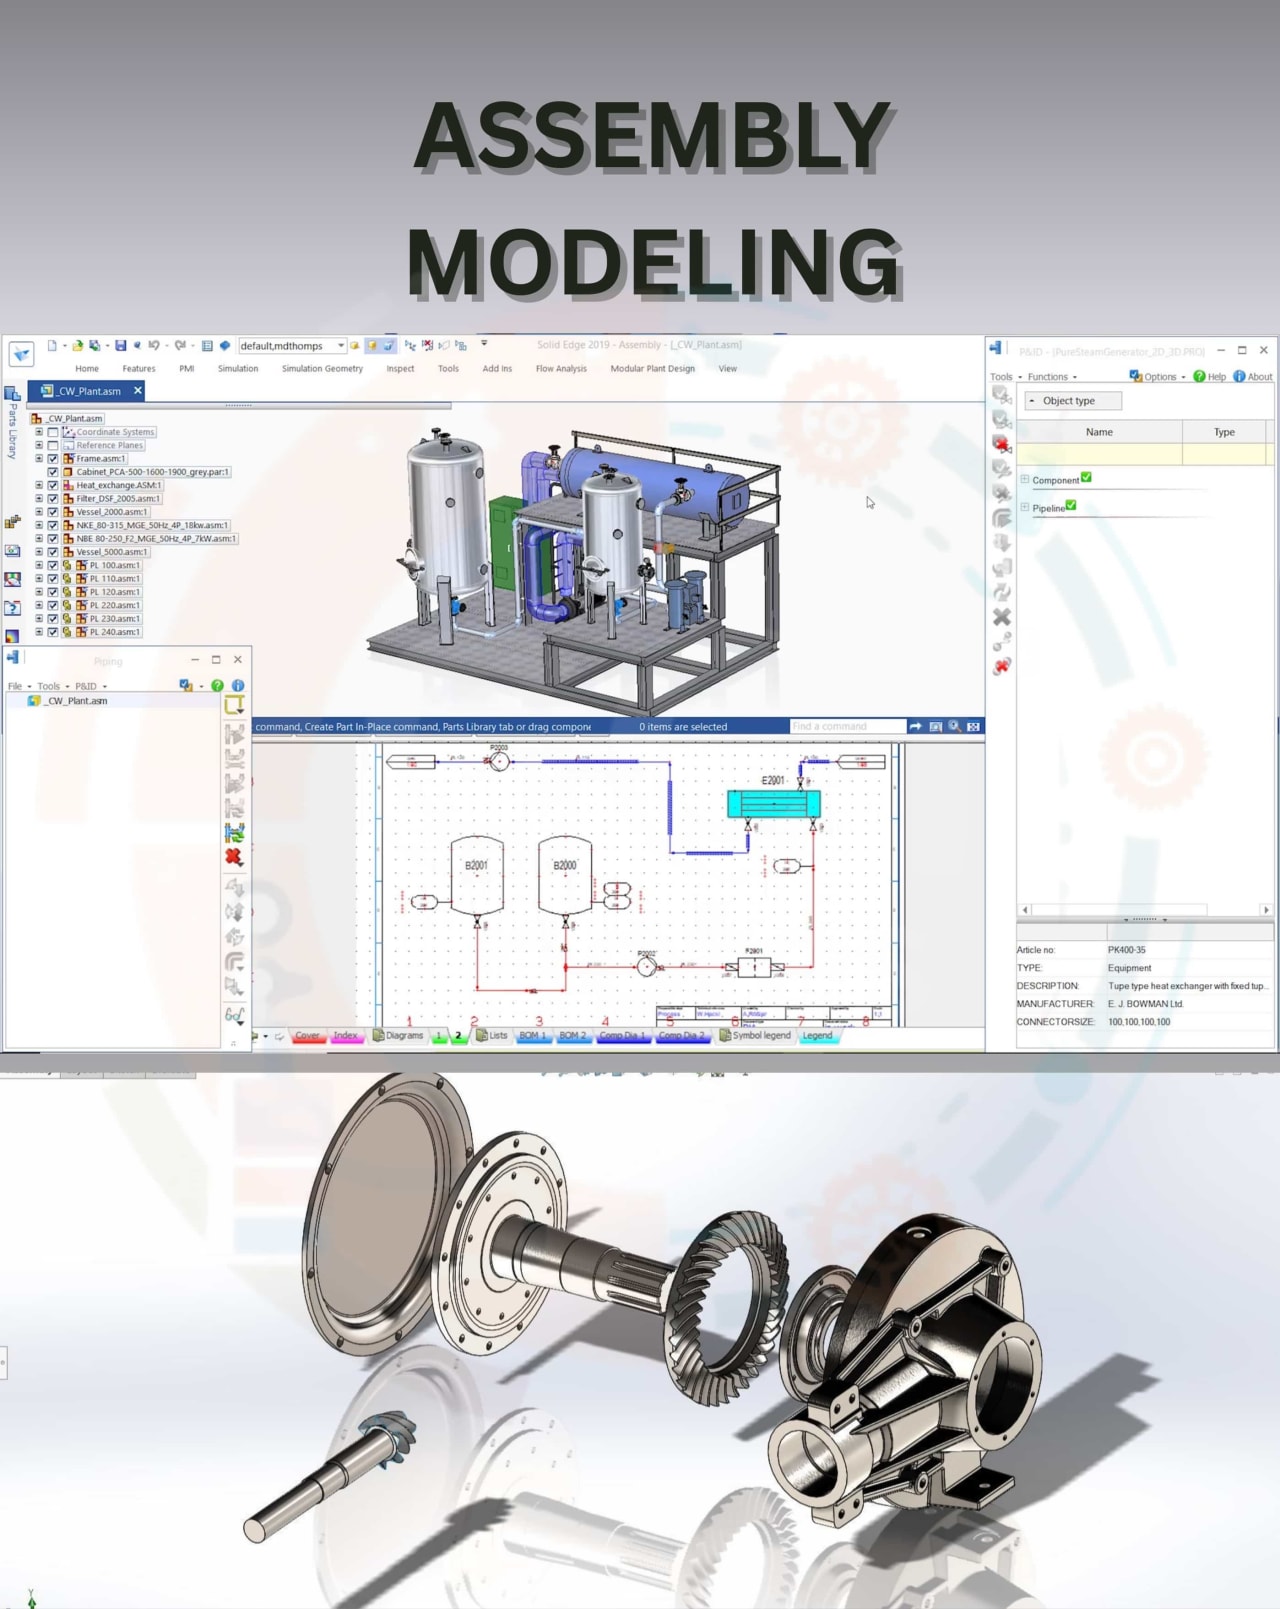Click the blue info icon in Piping window

pyautogui.click(x=238, y=686)
